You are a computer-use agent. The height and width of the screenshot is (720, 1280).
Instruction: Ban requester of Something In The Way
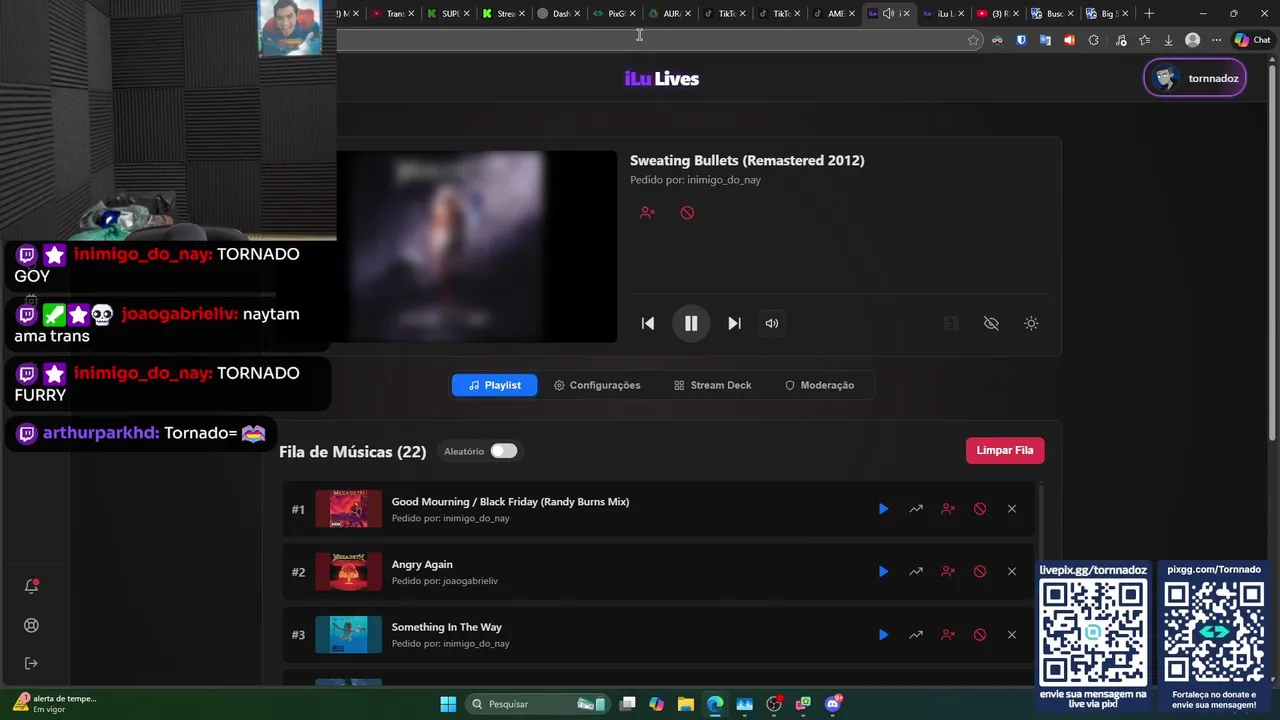pos(947,635)
